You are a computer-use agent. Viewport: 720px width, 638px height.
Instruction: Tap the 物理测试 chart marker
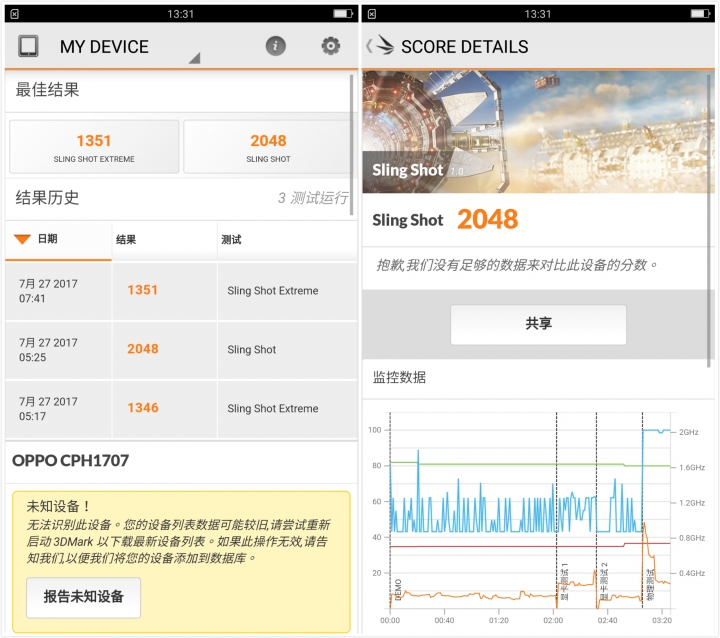coord(650,585)
